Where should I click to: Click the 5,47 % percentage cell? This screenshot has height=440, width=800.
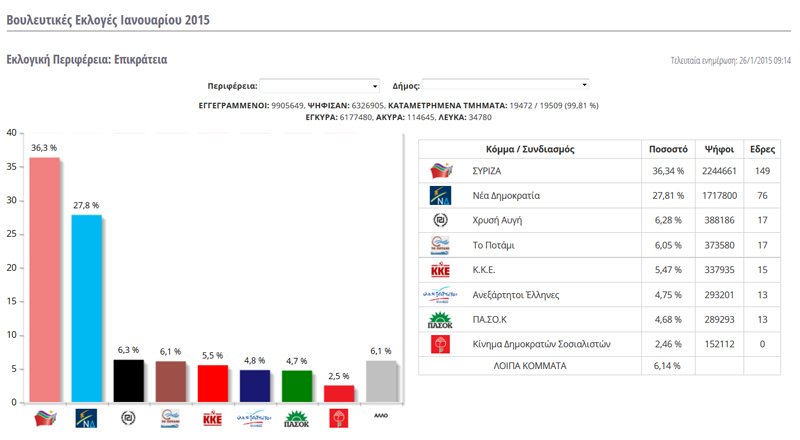point(668,270)
